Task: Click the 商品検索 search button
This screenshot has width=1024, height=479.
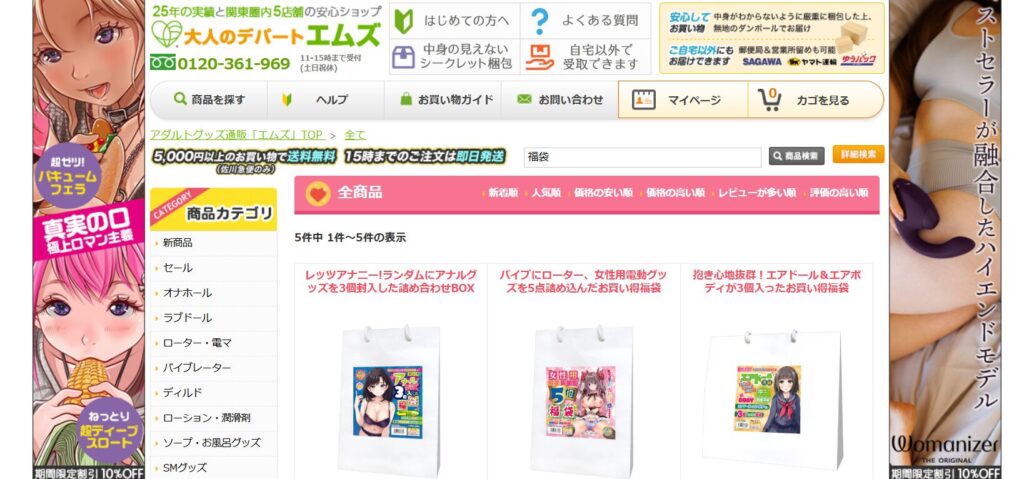Action: [x=796, y=156]
